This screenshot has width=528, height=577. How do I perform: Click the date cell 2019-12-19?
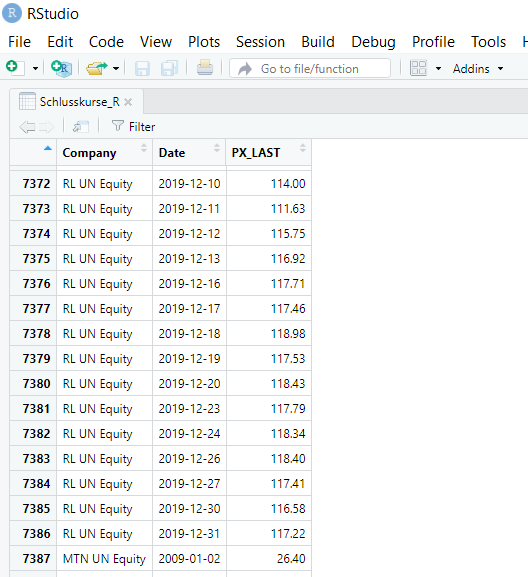click(189, 358)
